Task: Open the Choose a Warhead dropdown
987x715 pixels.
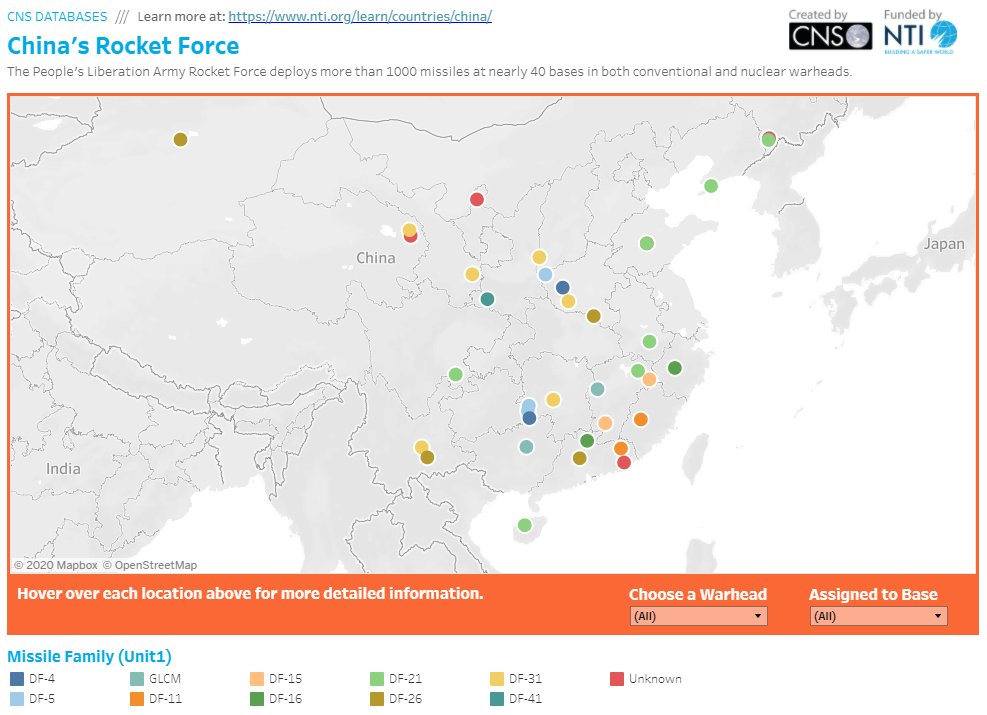Action: 698,616
